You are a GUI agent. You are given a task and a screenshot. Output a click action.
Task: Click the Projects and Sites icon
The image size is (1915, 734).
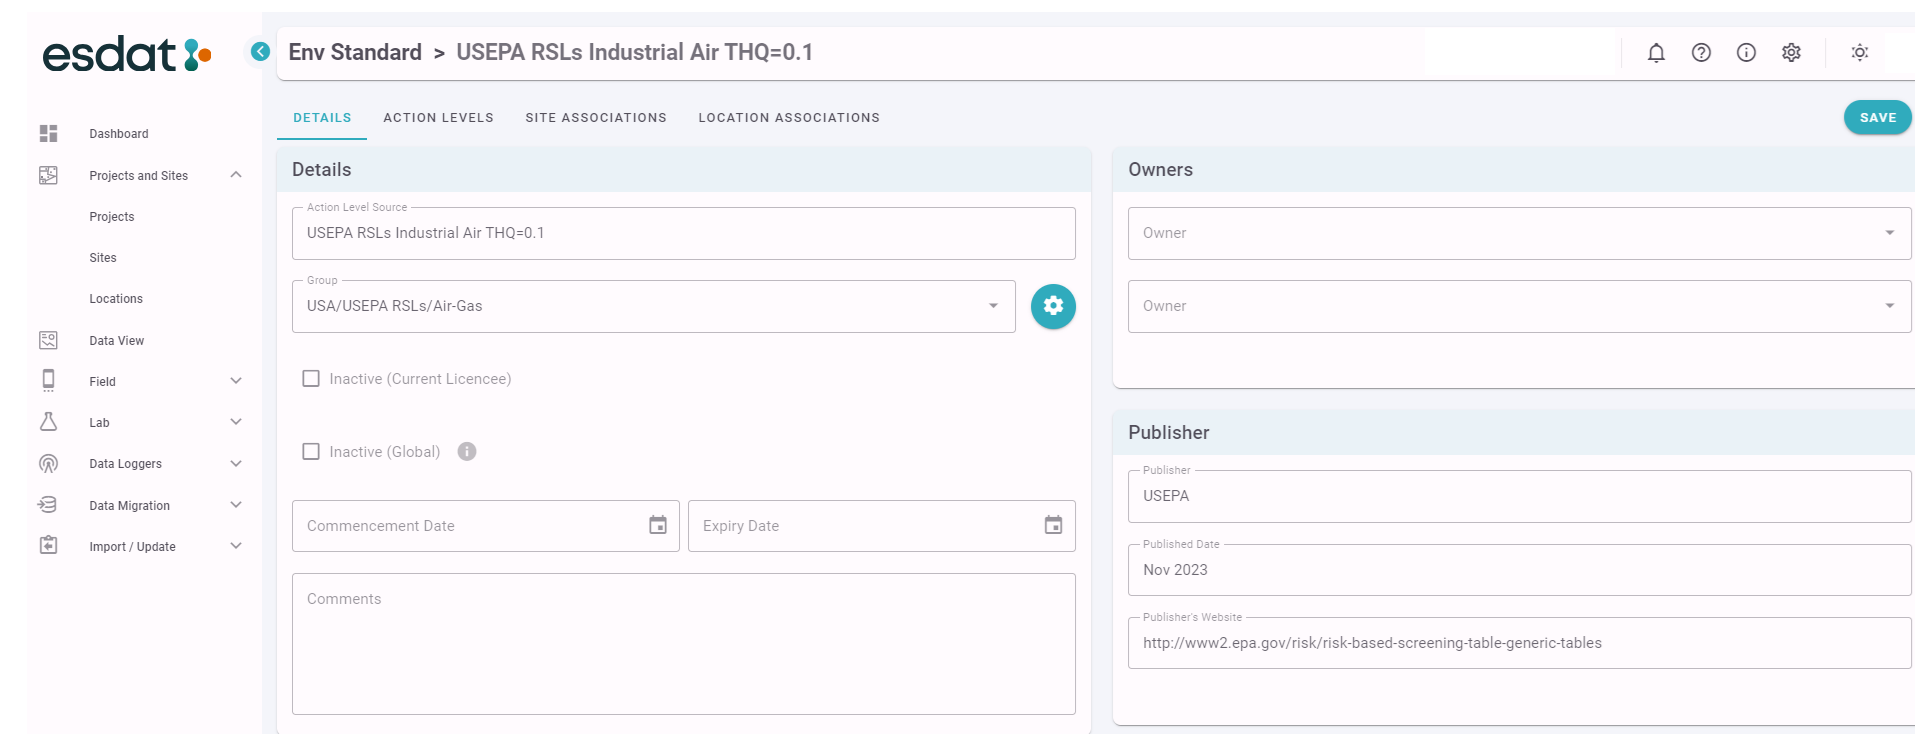click(48, 175)
